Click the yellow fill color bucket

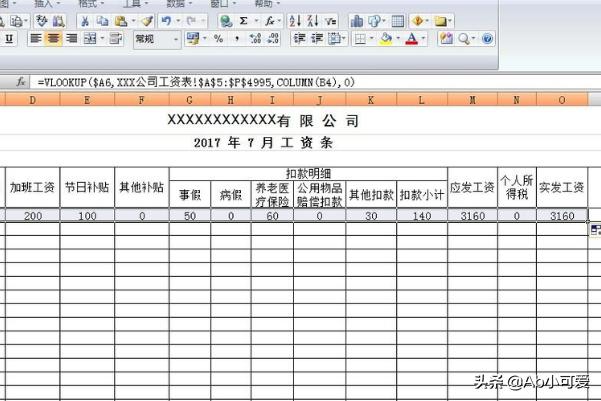click(x=385, y=39)
